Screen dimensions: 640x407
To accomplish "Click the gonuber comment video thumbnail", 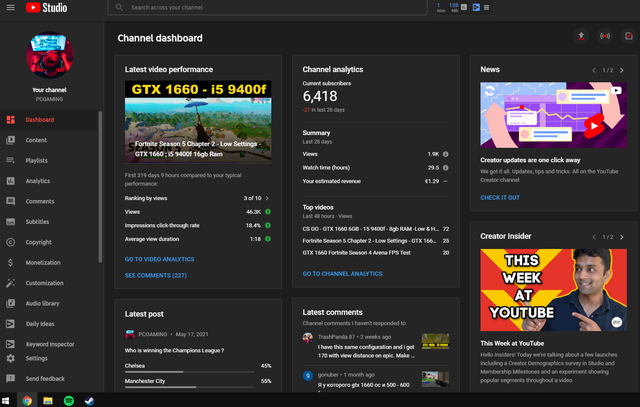I will click(435, 379).
